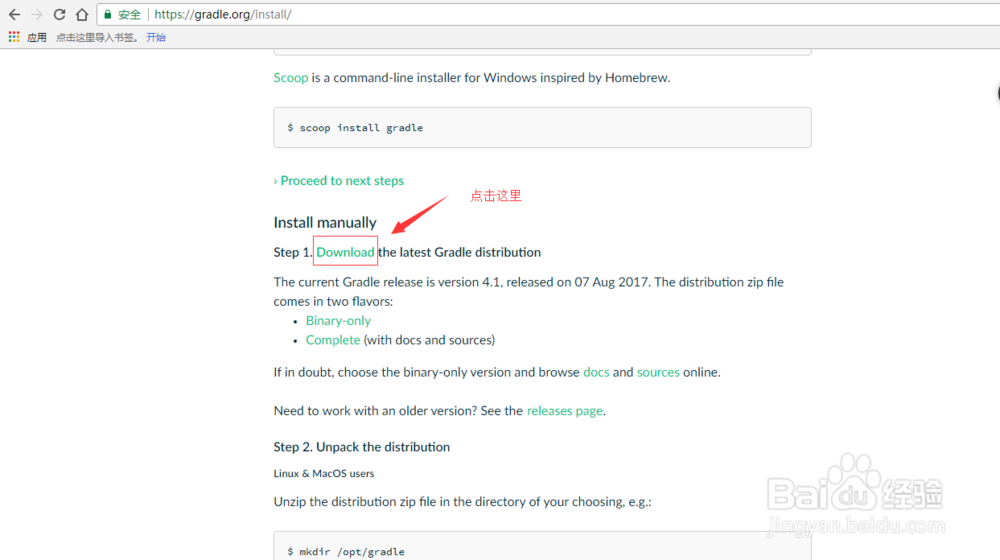
Task: Click the browser forward arrow
Action: (36, 15)
